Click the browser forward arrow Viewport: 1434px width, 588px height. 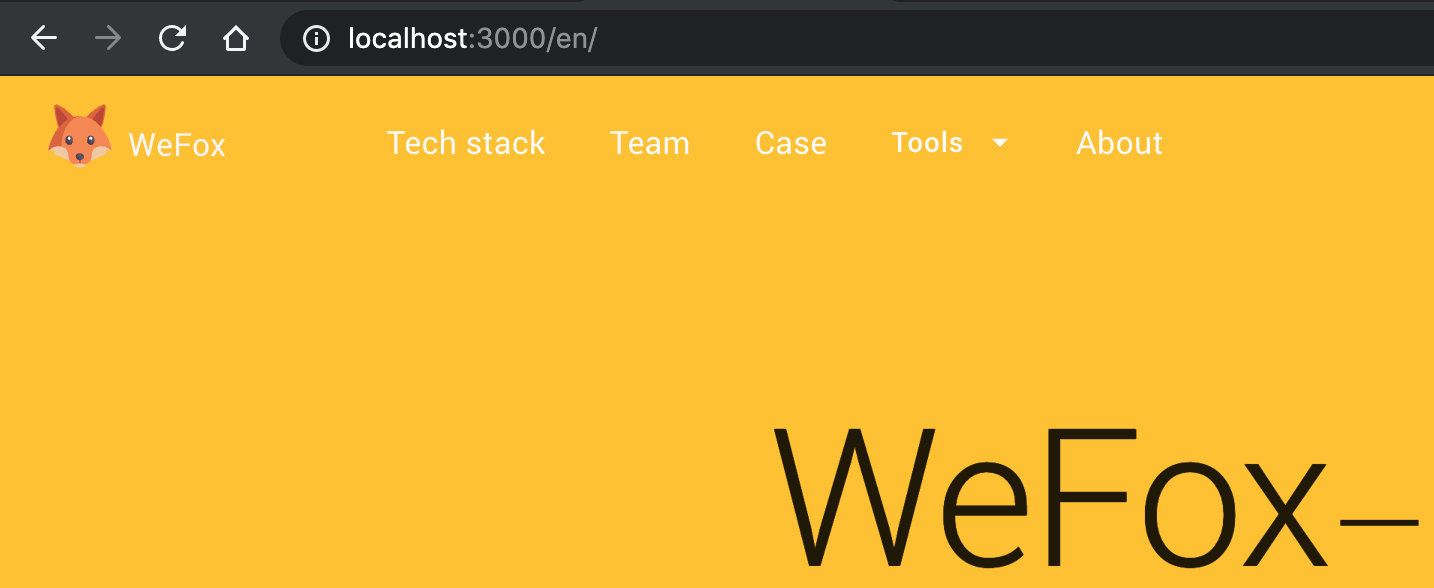click(108, 39)
